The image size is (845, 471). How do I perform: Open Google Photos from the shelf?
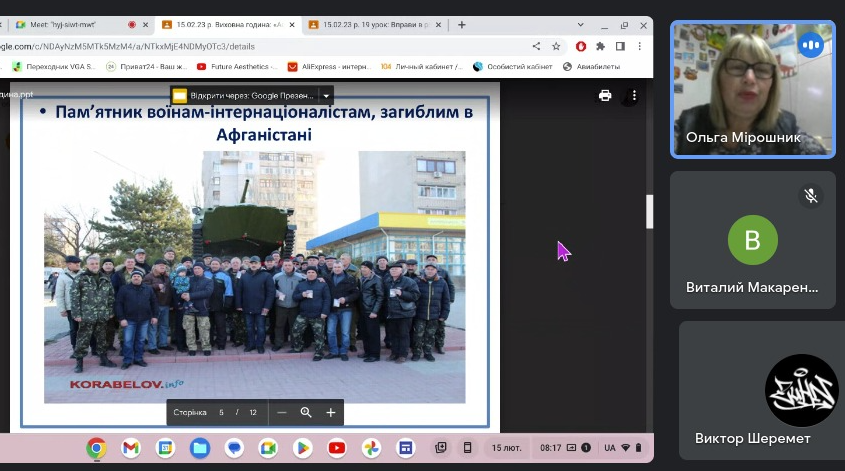371,448
